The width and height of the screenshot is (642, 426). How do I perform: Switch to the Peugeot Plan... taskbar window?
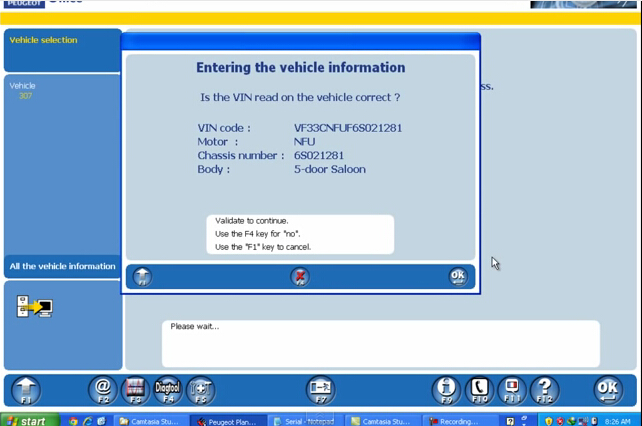click(228, 421)
